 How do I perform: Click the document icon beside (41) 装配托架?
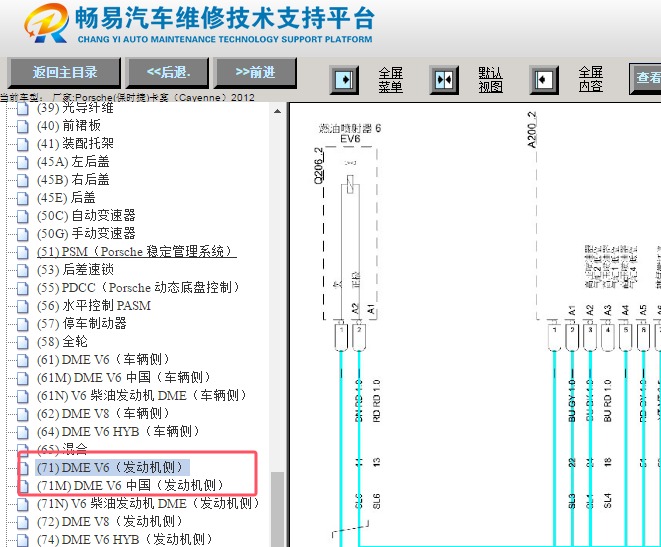click(23, 144)
